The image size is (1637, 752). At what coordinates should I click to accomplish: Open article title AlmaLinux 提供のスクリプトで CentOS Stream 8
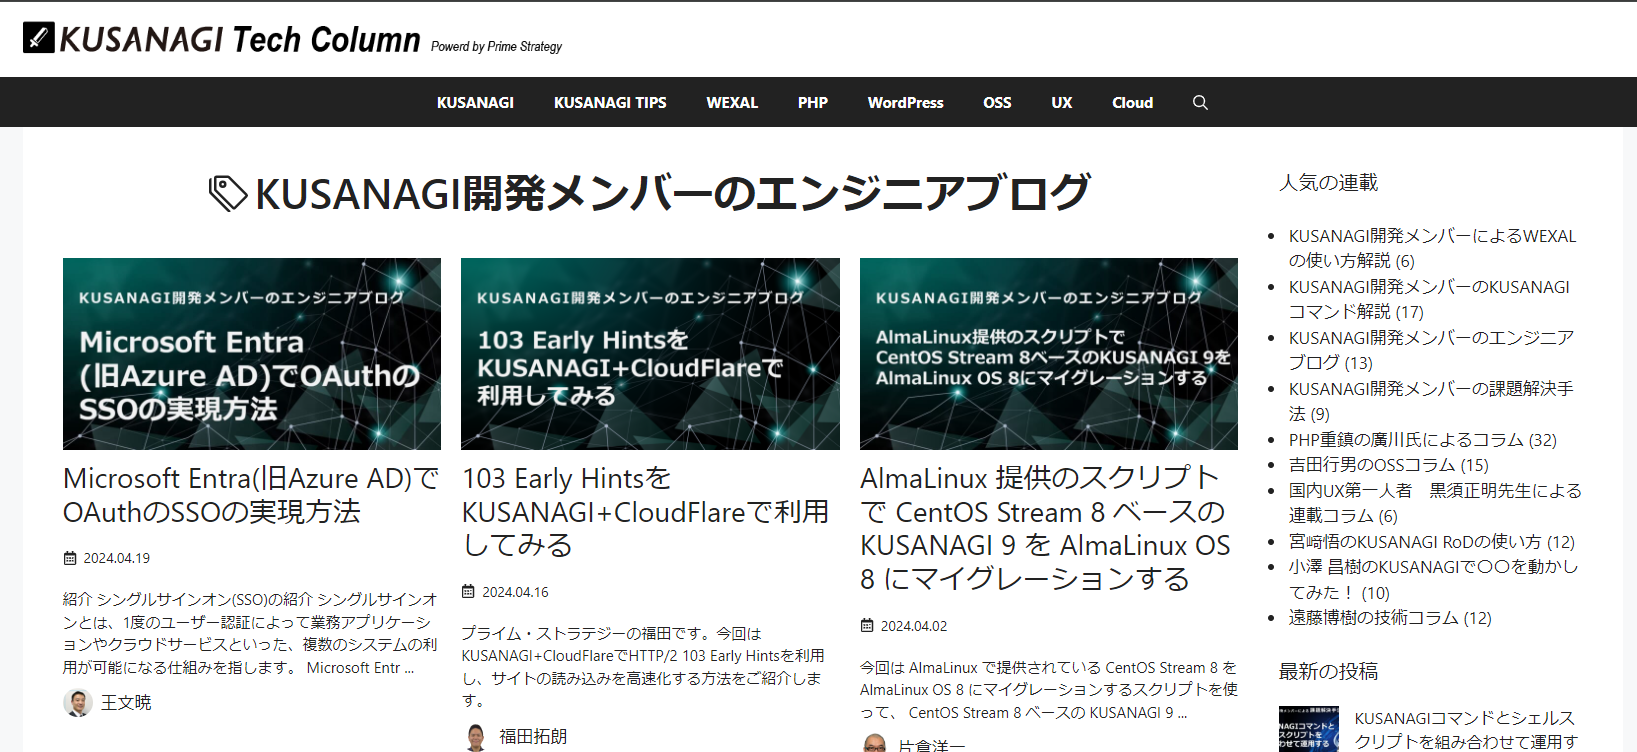[1045, 529]
